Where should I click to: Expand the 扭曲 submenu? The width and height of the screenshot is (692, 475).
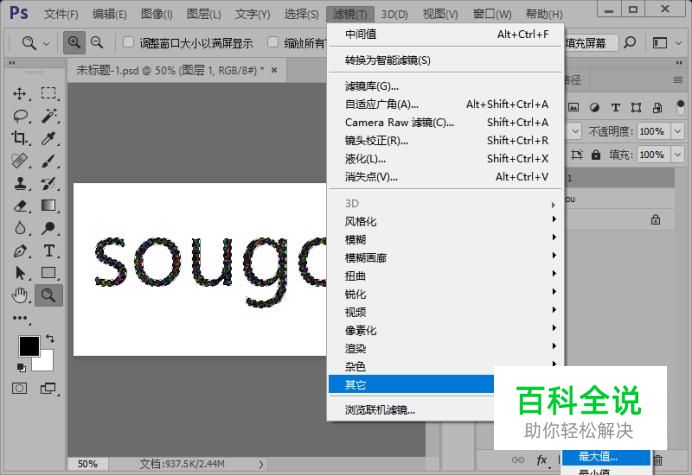tap(445, 276)
